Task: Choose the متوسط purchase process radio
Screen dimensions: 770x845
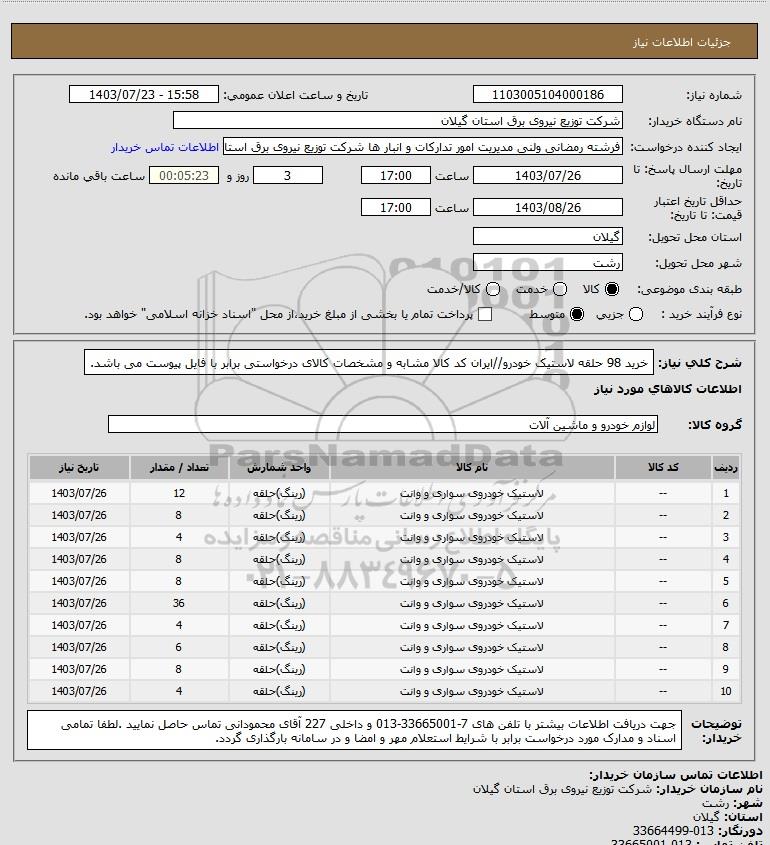Action: click(577, 314)
